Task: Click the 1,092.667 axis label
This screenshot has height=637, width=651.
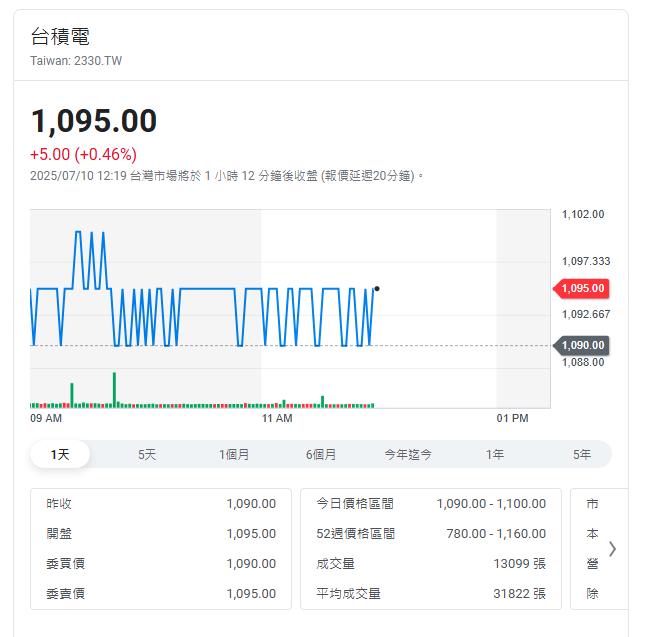Action: pyautogui.click(x=586, y=314)
